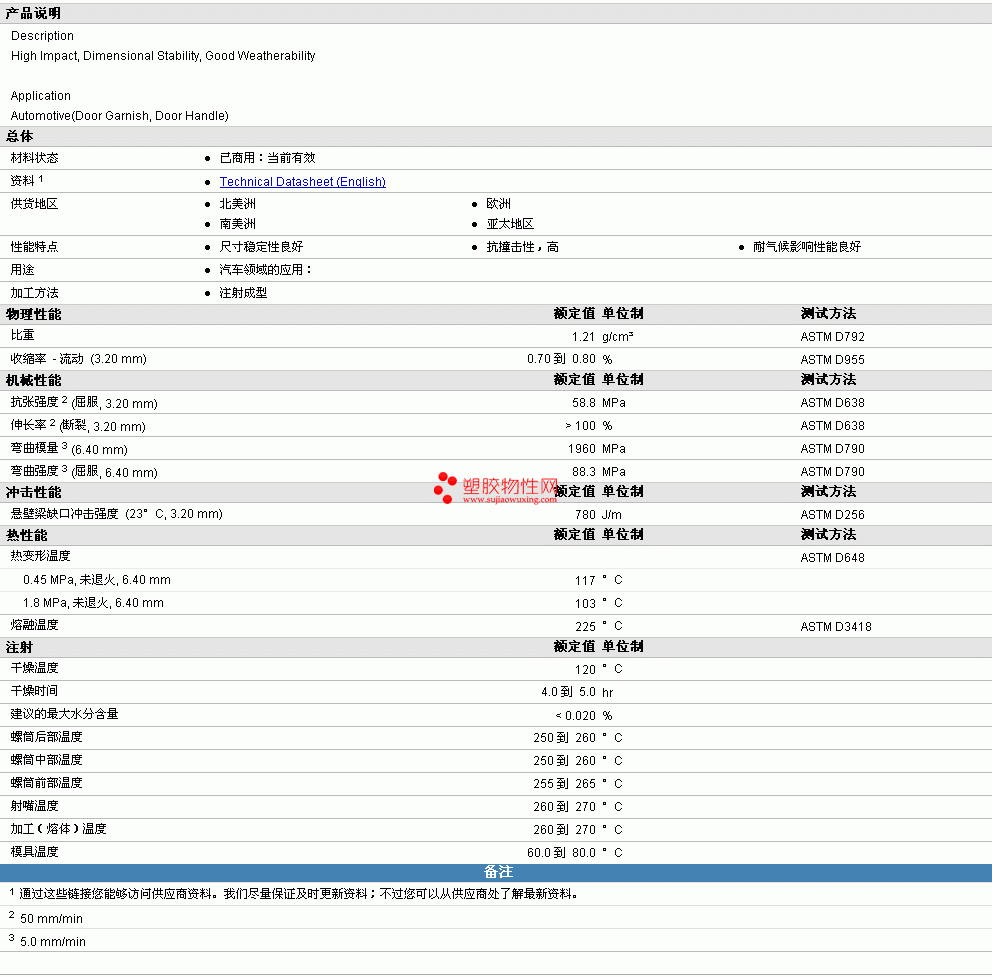This screenshot has width=992, height=977.
Task: Click the 供货地区 row label
Action: [34, 204]
